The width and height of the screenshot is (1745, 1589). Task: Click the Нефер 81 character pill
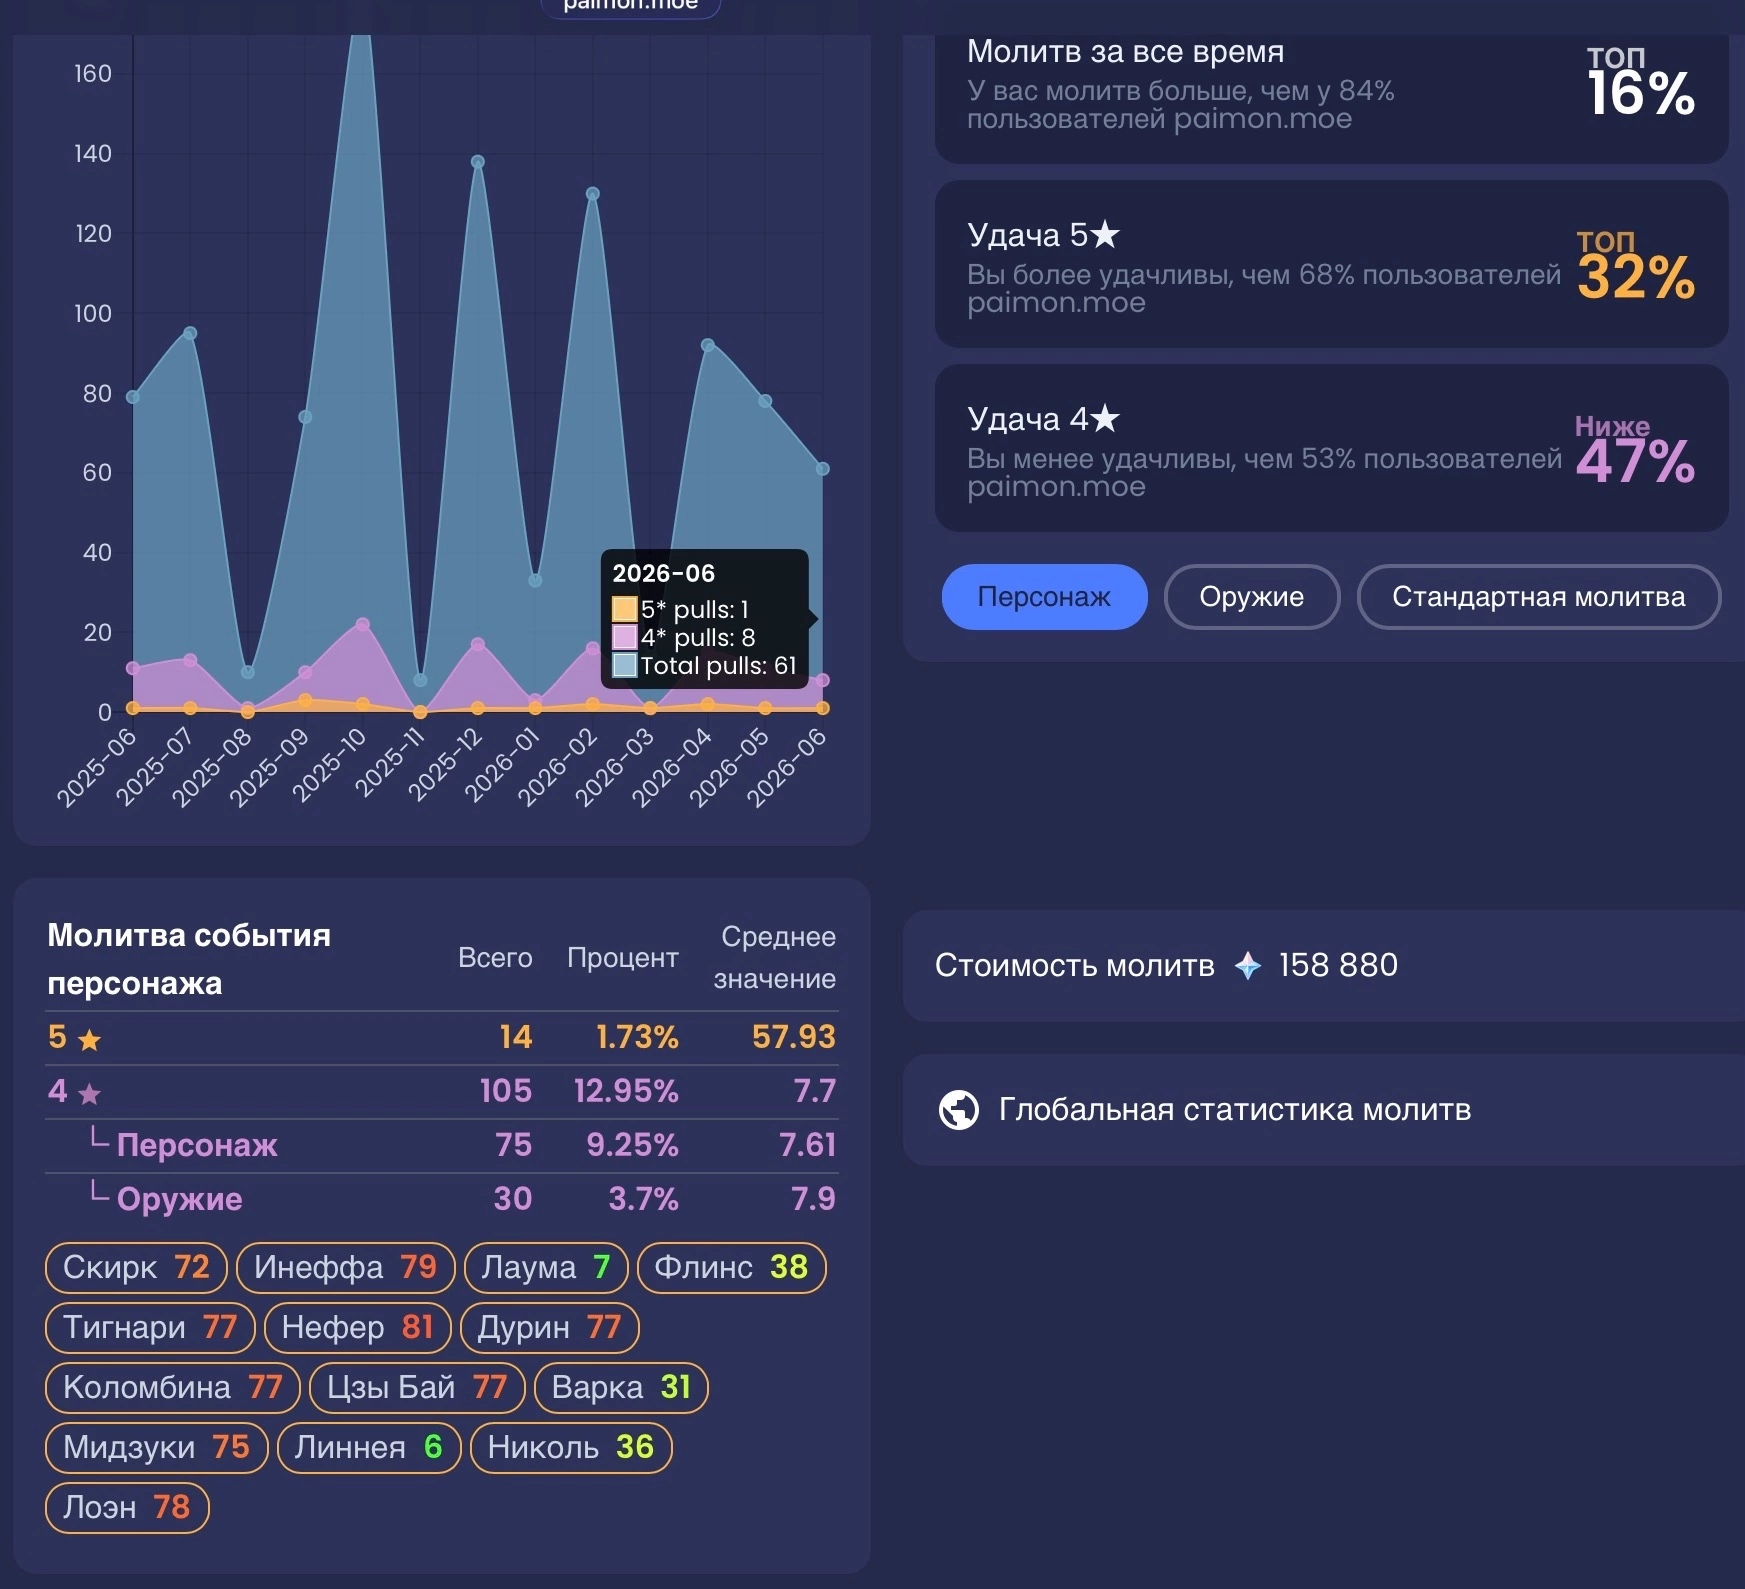tap(357, 1327)
